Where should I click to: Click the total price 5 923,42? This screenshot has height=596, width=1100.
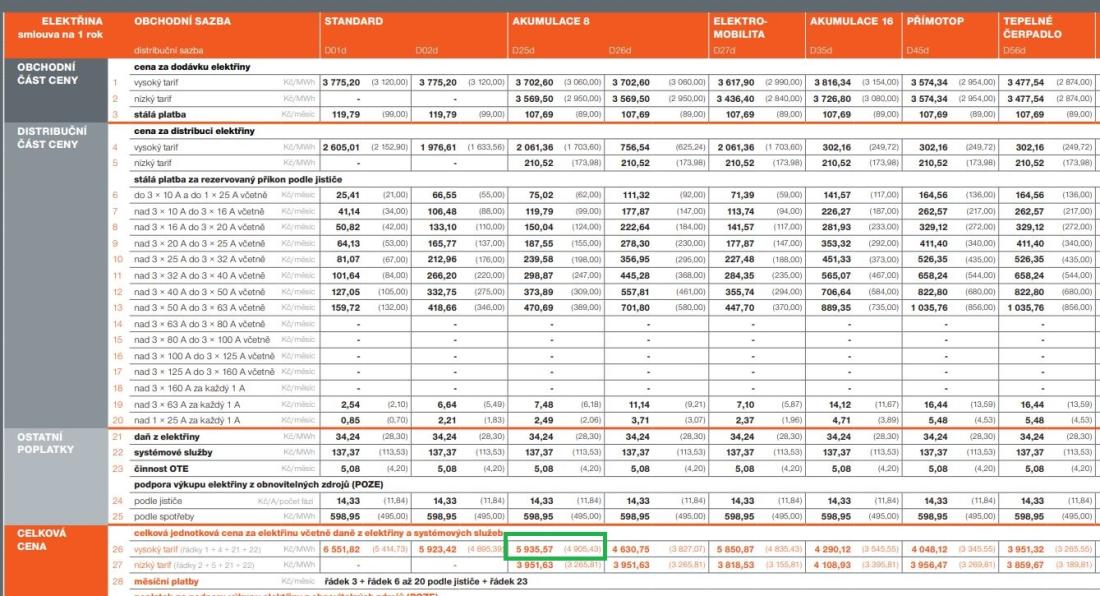point(438,549)
